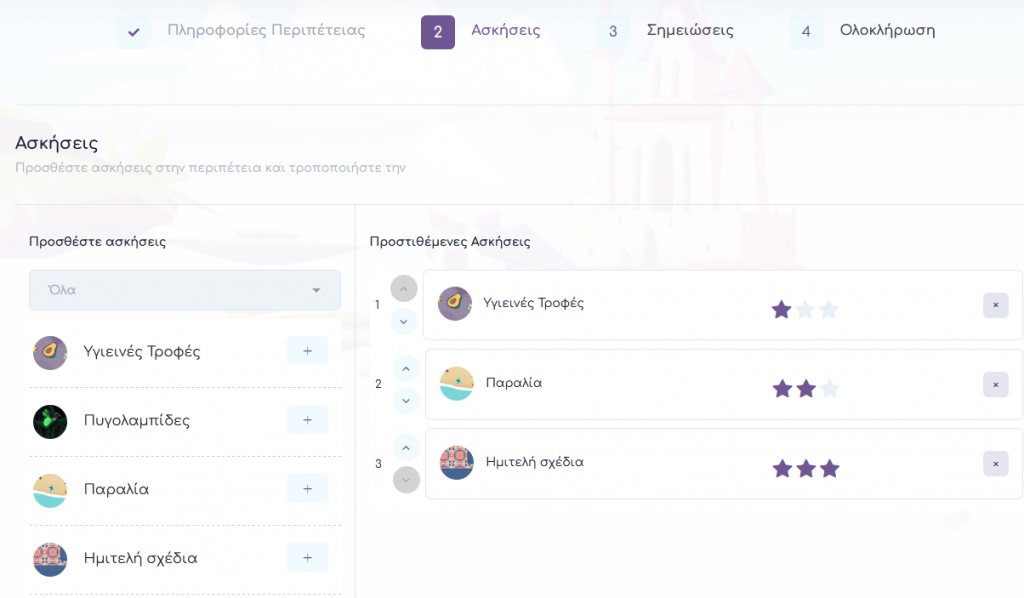1024x598 pixels.
Task: Set Ημιτελή σχέδια difficulty to one star
Action: click(x=781, y=468)
